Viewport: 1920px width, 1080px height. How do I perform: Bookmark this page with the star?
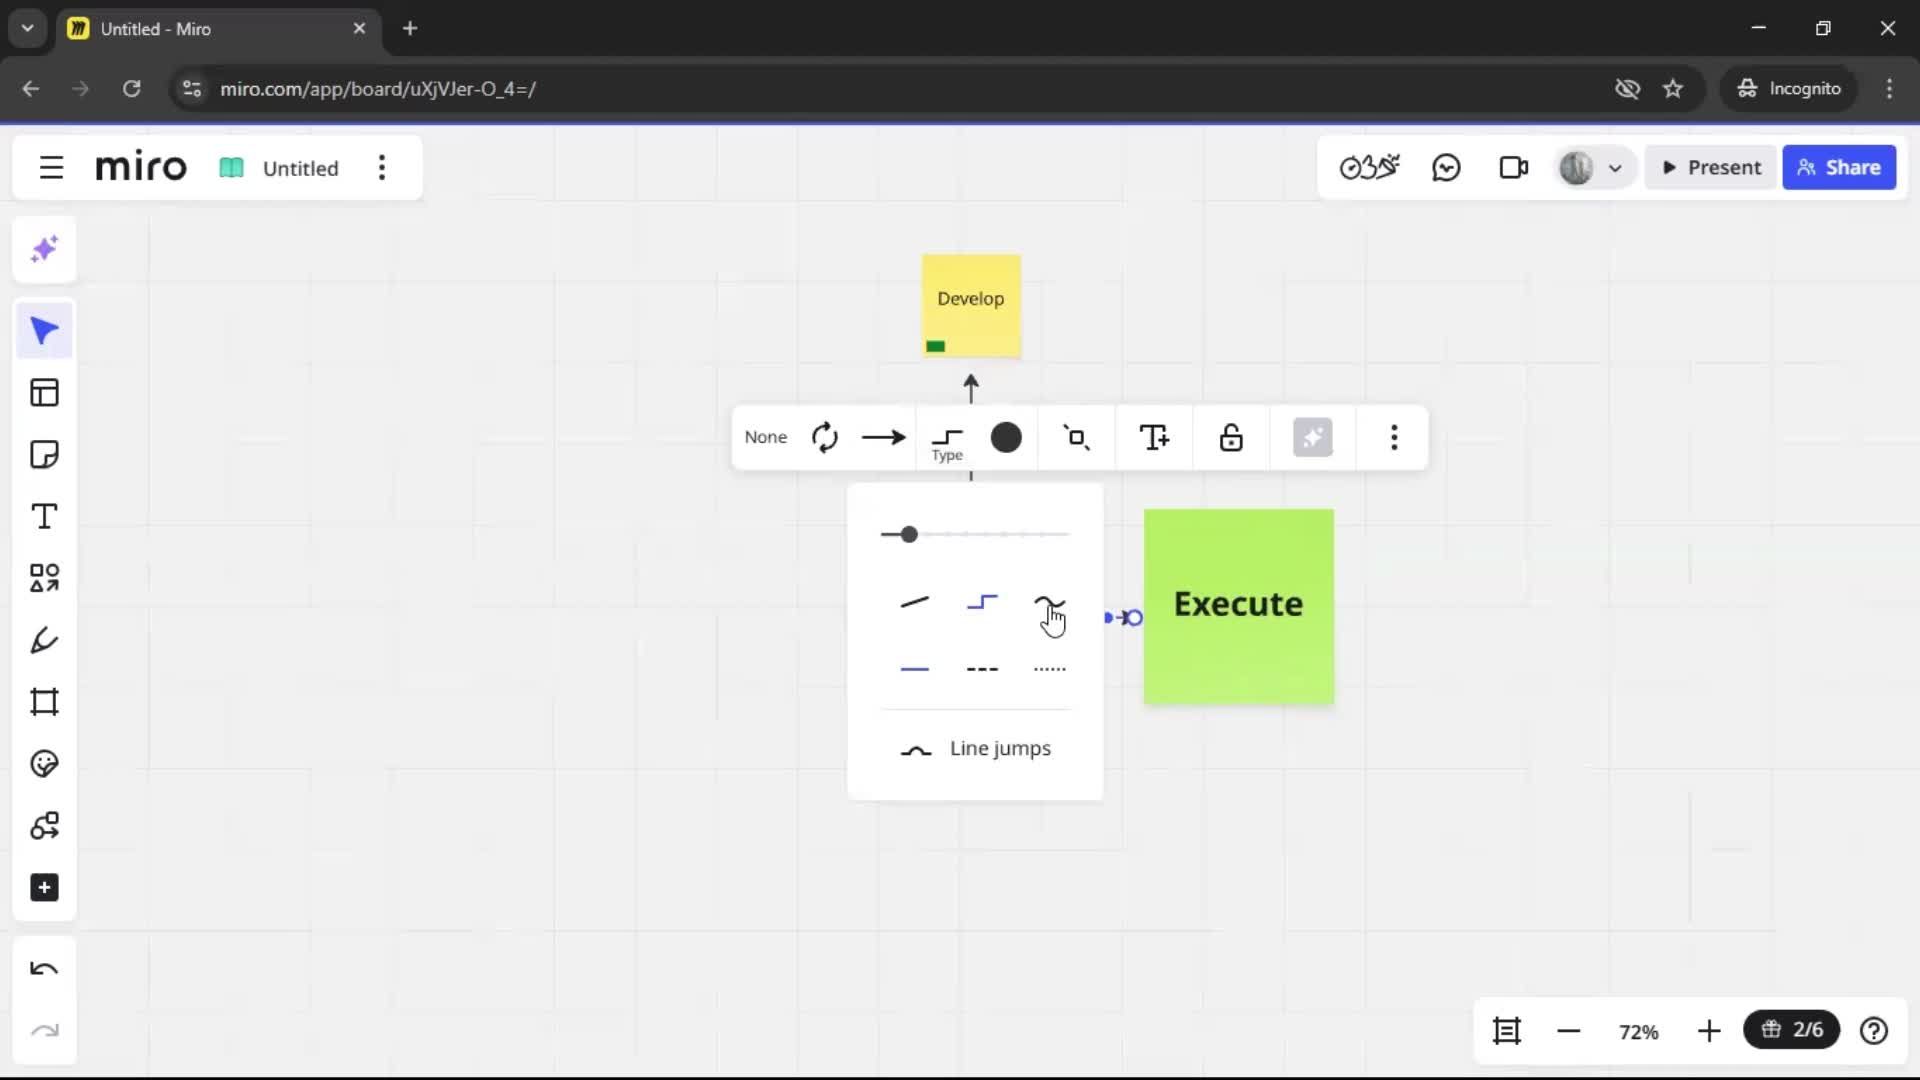1673,89
